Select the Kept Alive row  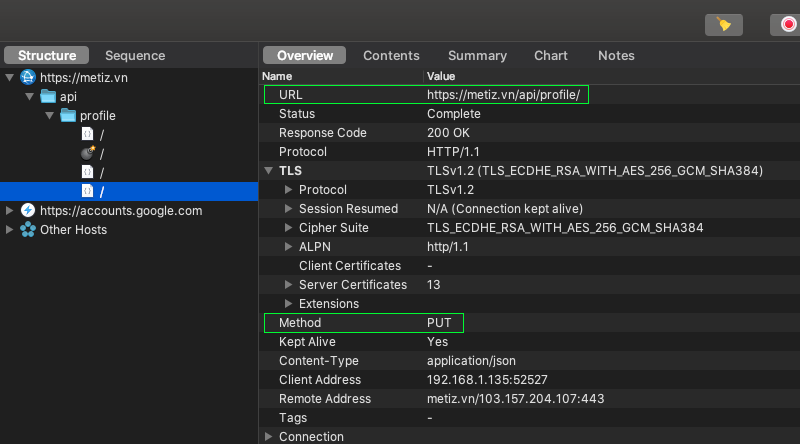[530, 341]
